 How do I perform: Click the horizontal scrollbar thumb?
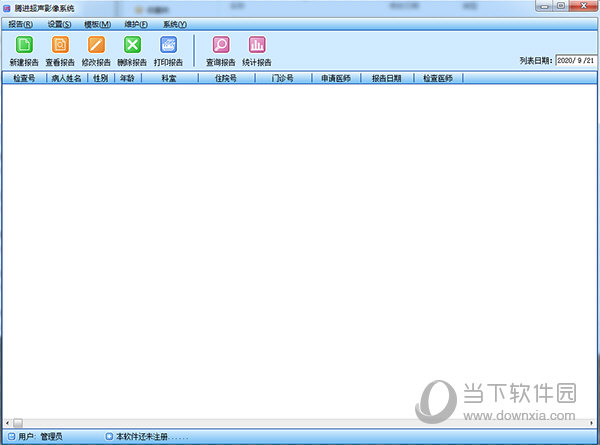[18, 423]
